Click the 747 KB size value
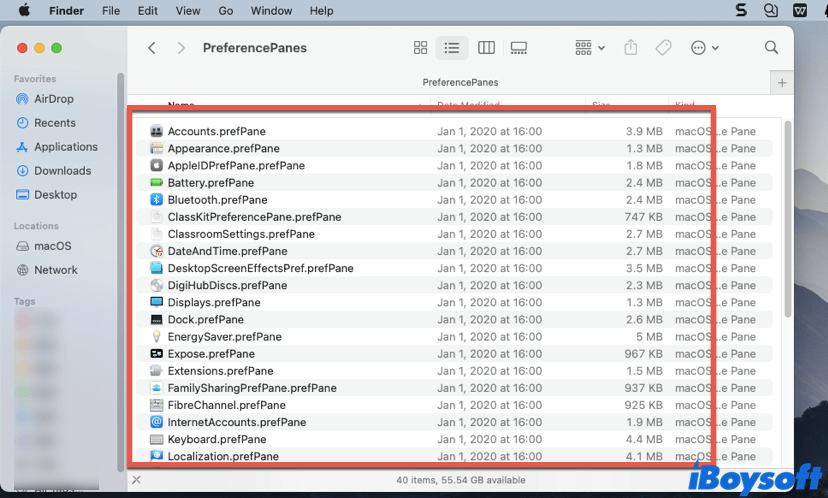 click(x=643, y=217)
